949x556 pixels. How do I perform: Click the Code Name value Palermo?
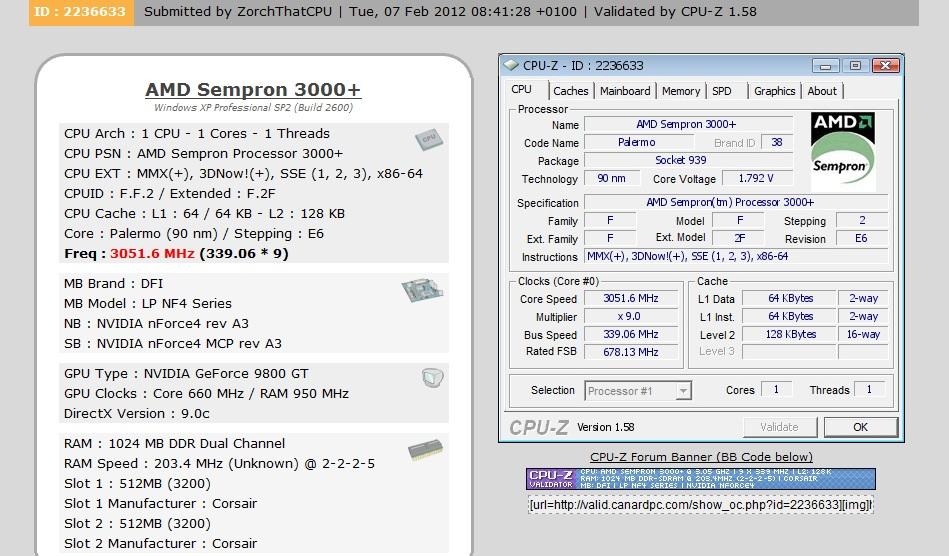pos(639,142)
